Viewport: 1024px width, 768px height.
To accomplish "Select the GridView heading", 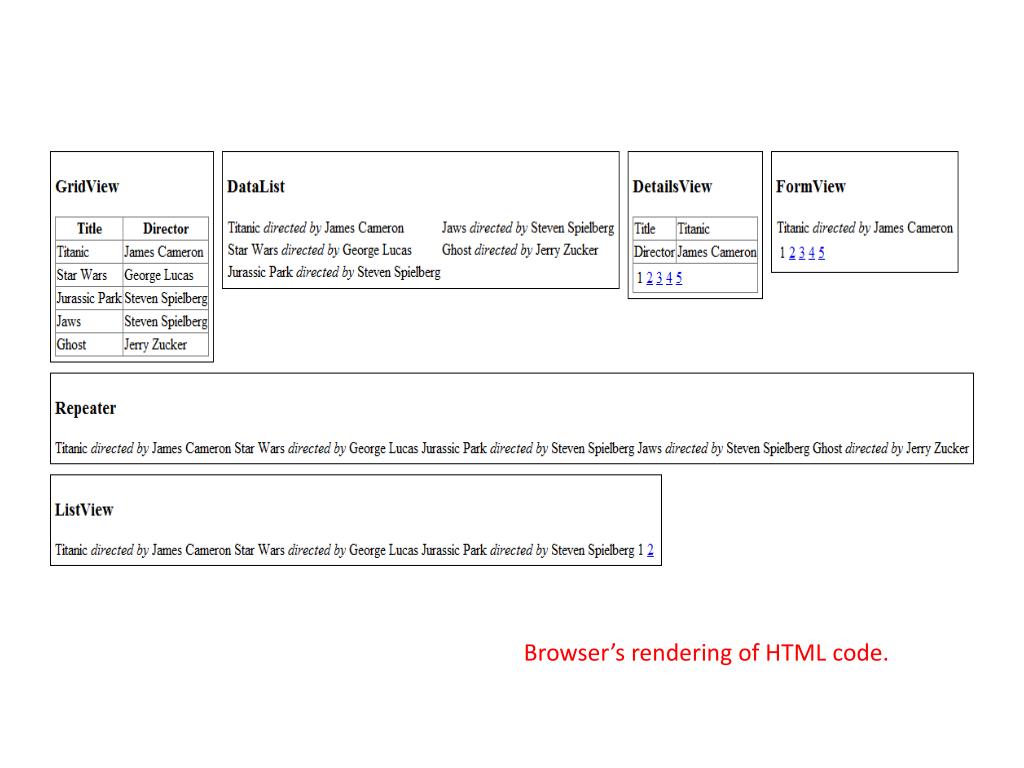I will coord(88,187).
